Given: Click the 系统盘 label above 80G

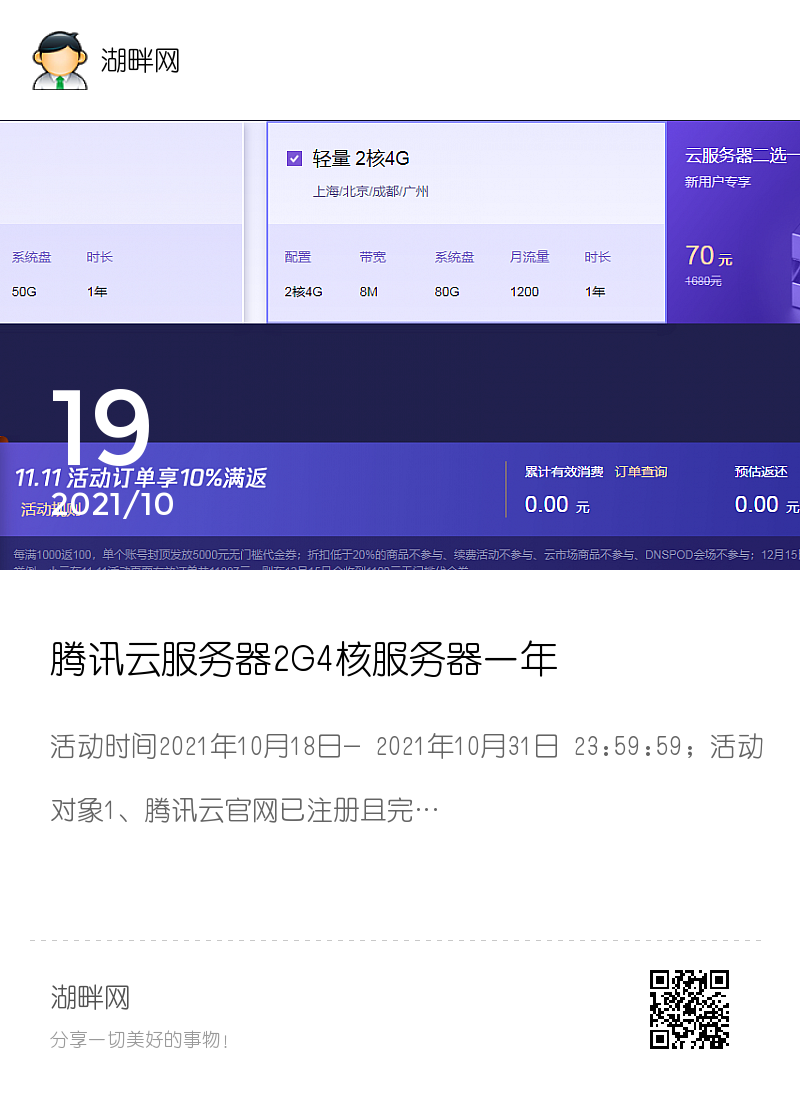Looking at the screenshot, I should (454, 257).
